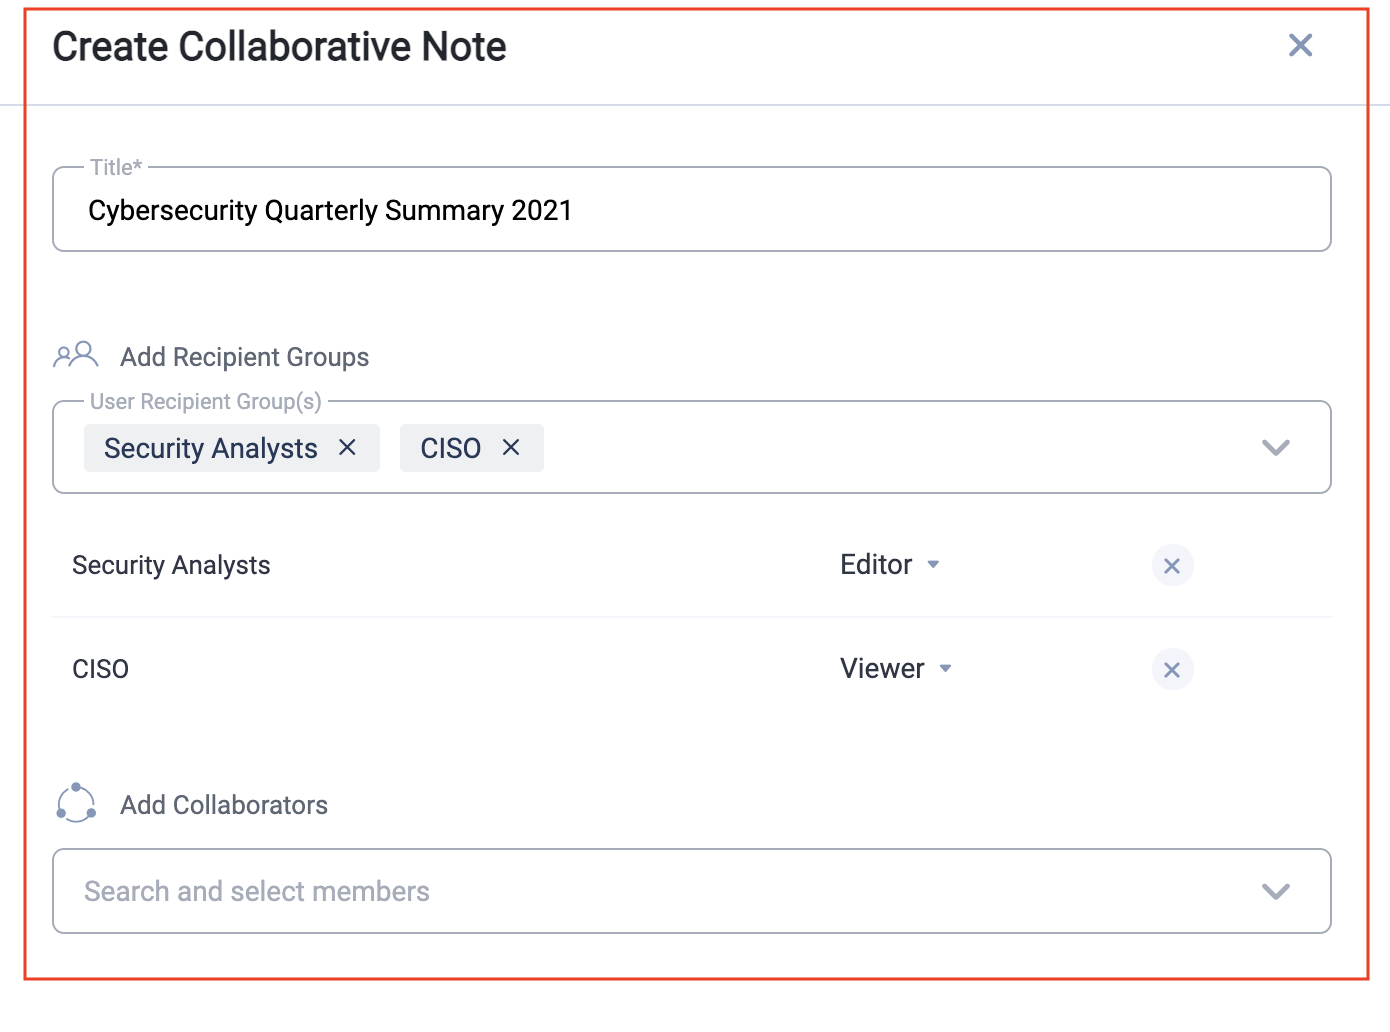Click the Add Recipient Groups heading

coord(245,357)
